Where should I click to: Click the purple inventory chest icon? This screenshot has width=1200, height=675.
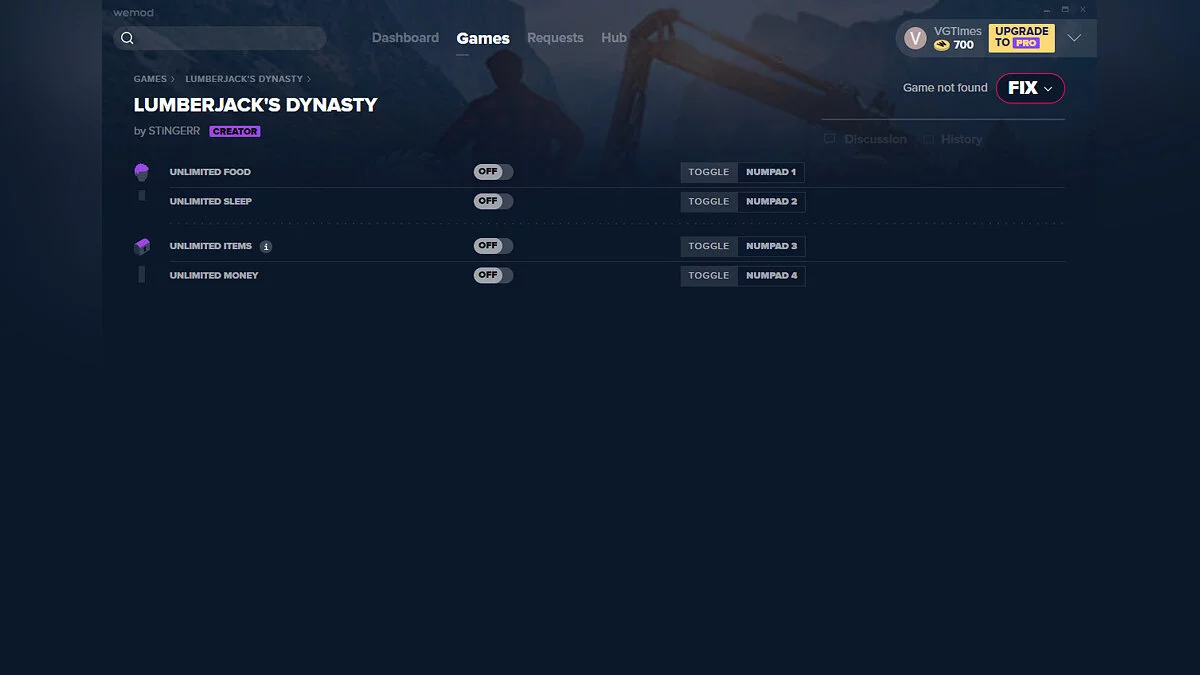coord(141,246)
